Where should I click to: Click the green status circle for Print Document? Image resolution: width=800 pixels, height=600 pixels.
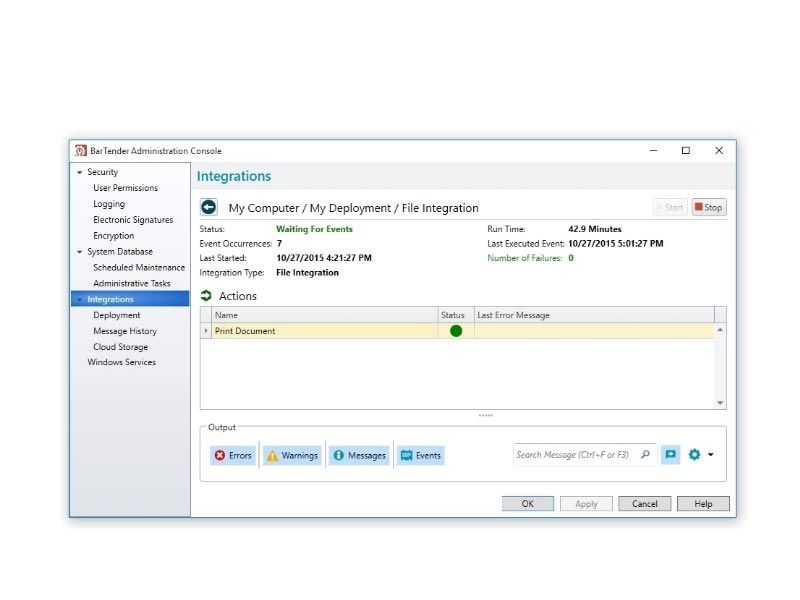[x=456, y=331]
